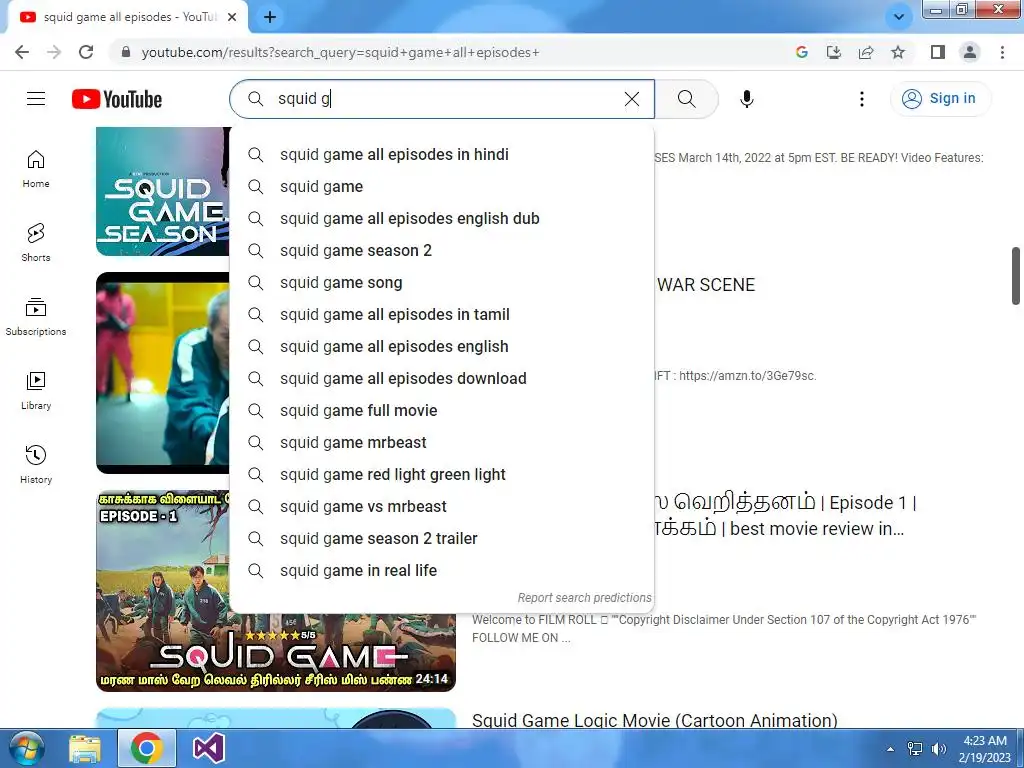Open the system volume icon
1024x768 pixels.
click(938, 748)
